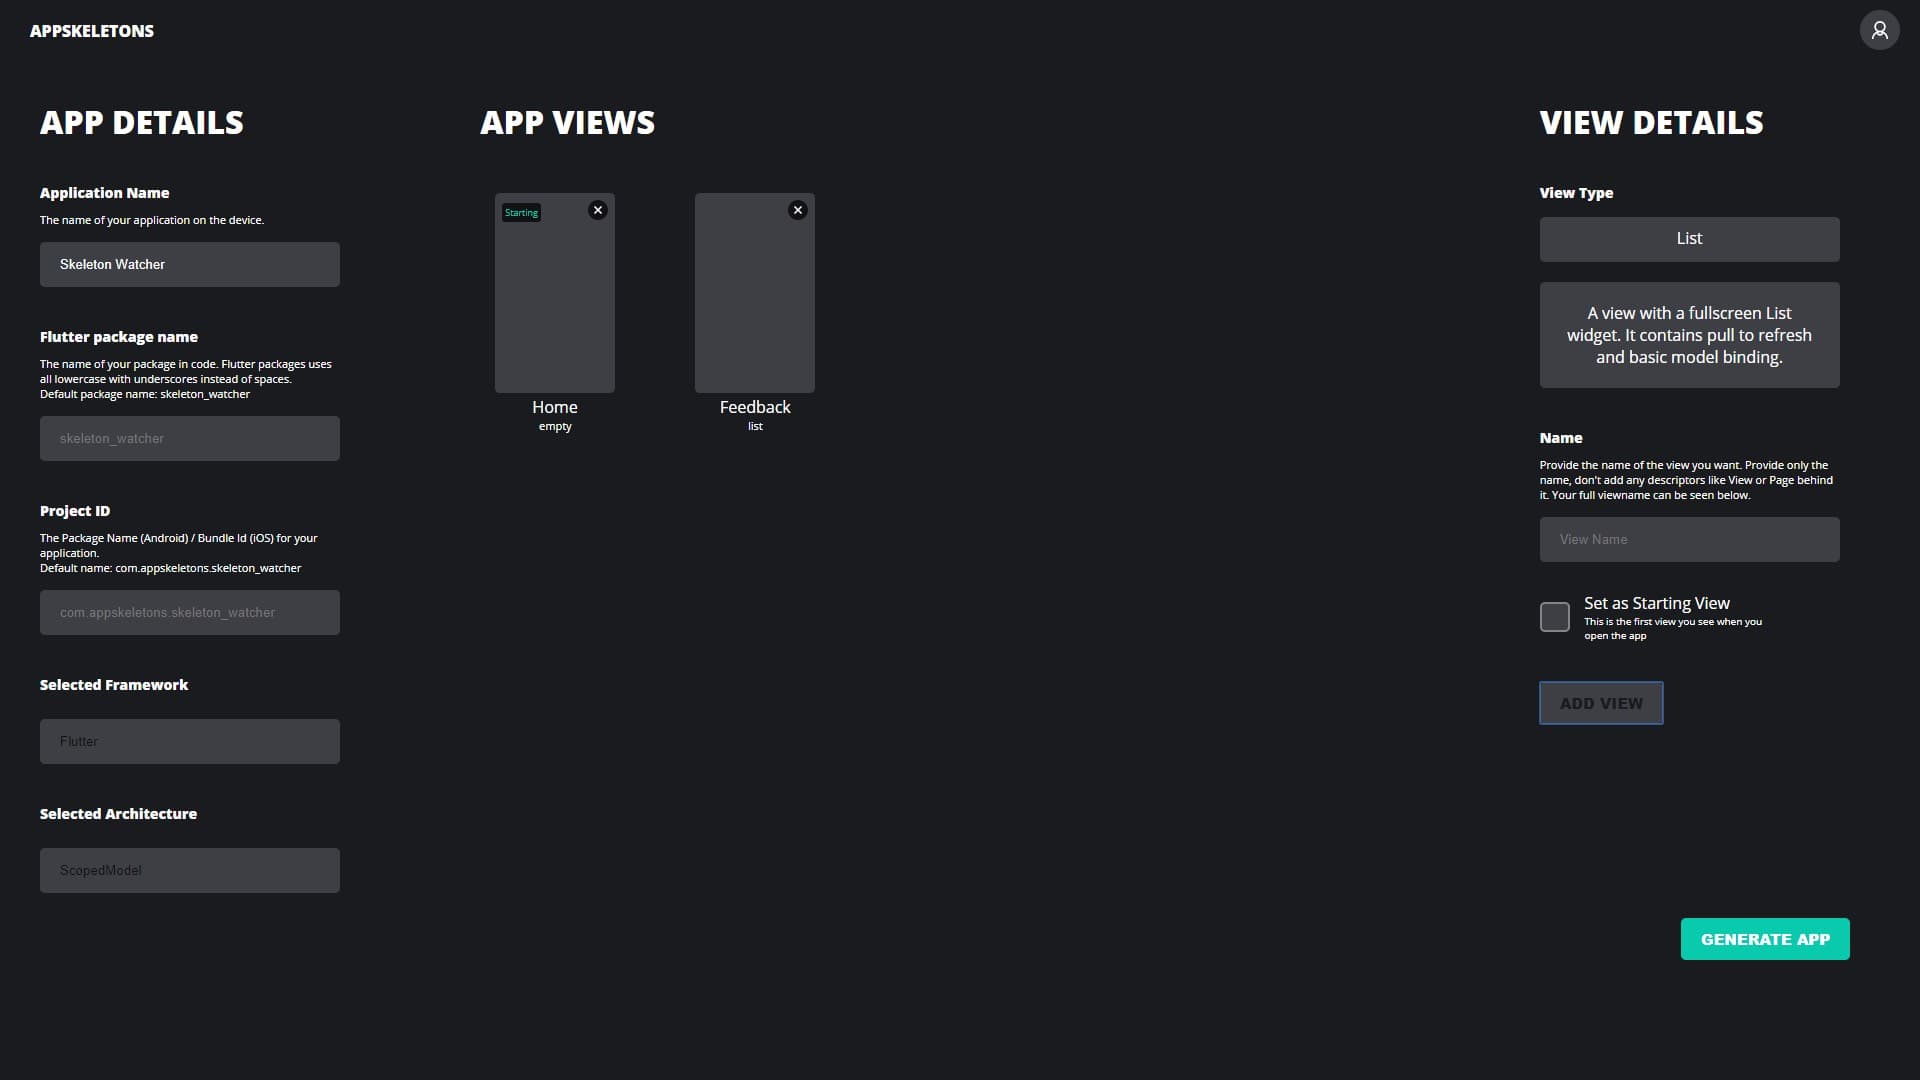Click the ADD VIEW button
The image size is (1920, 1080).
point(1601,703)
